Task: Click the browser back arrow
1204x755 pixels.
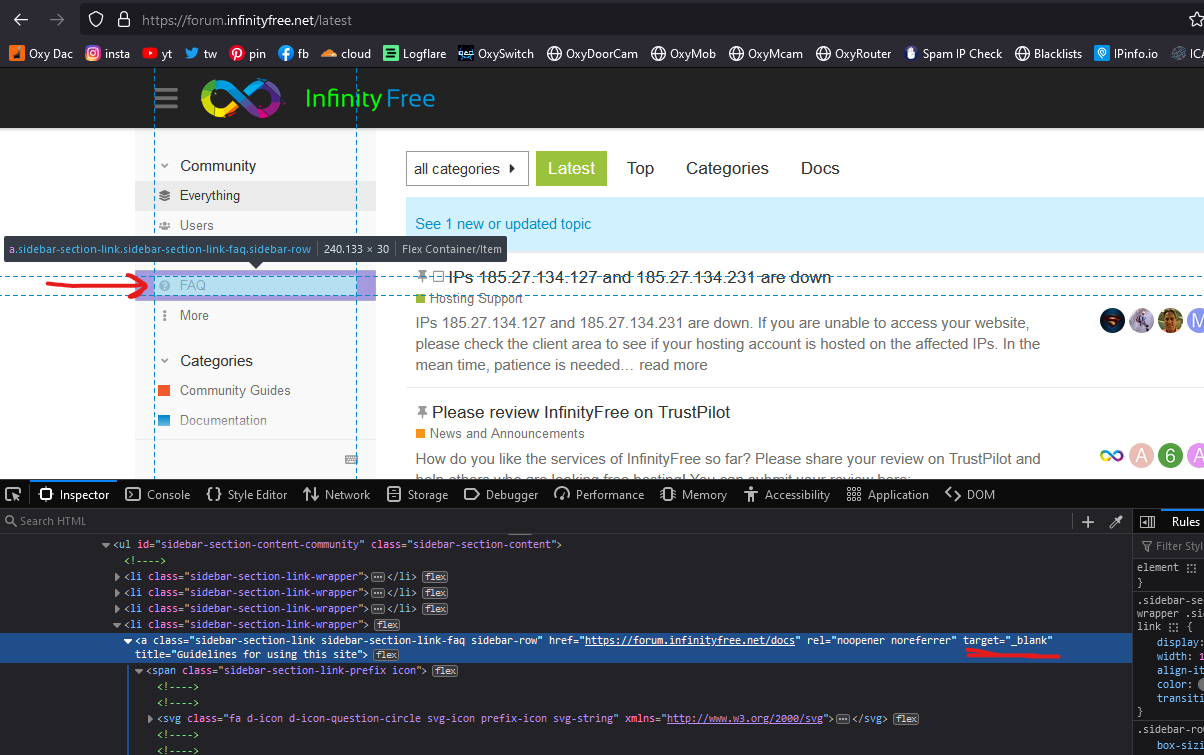Action: (x=21, y=19)
